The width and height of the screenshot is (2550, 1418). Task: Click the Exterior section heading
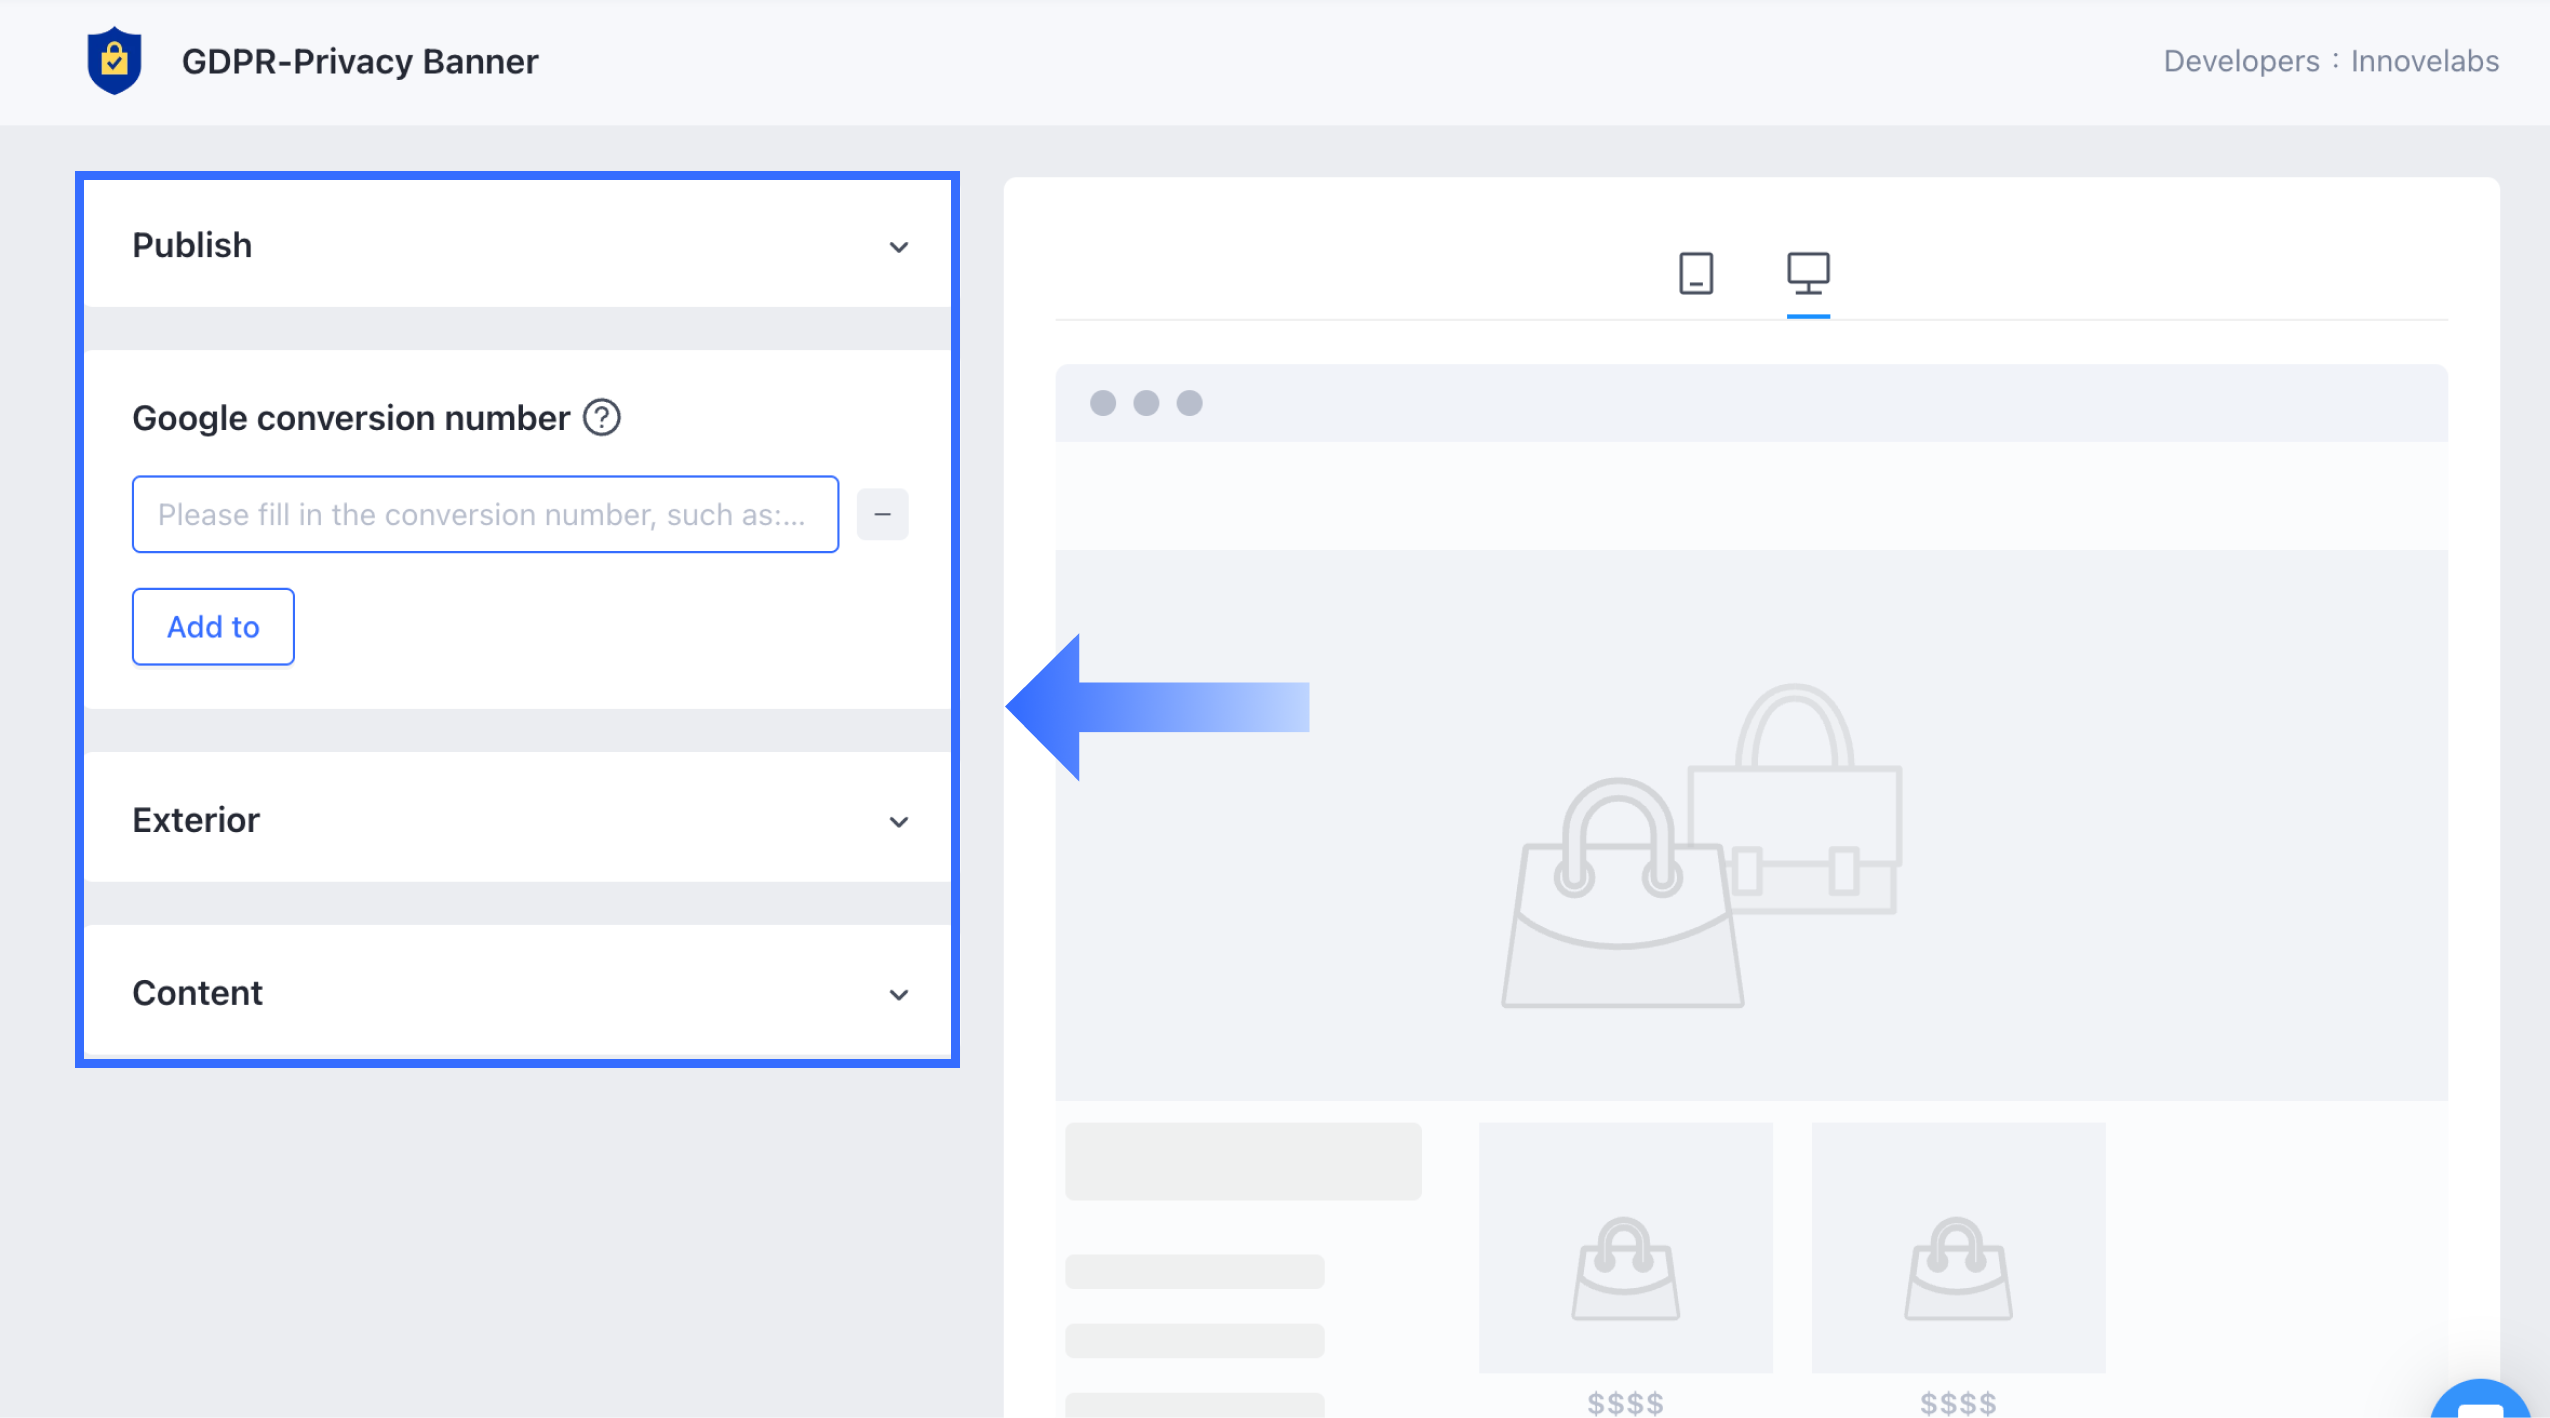tap(196, 820)
